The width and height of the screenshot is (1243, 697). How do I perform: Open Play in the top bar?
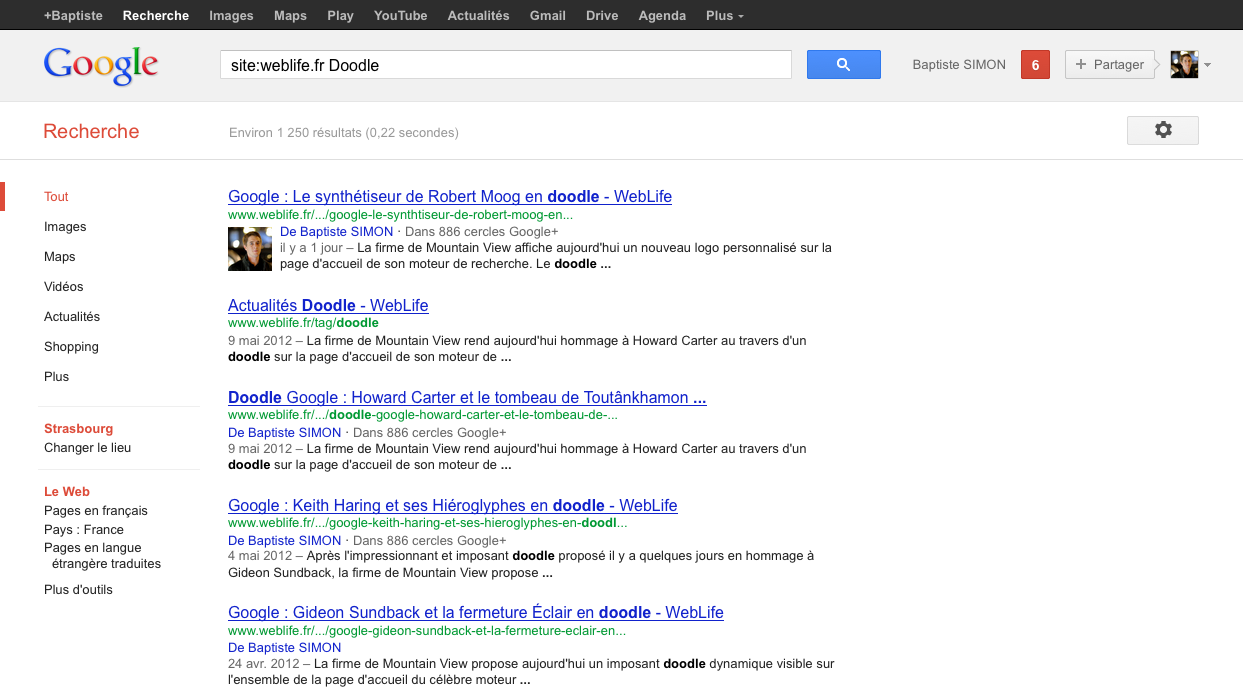(x=340, y=15)
